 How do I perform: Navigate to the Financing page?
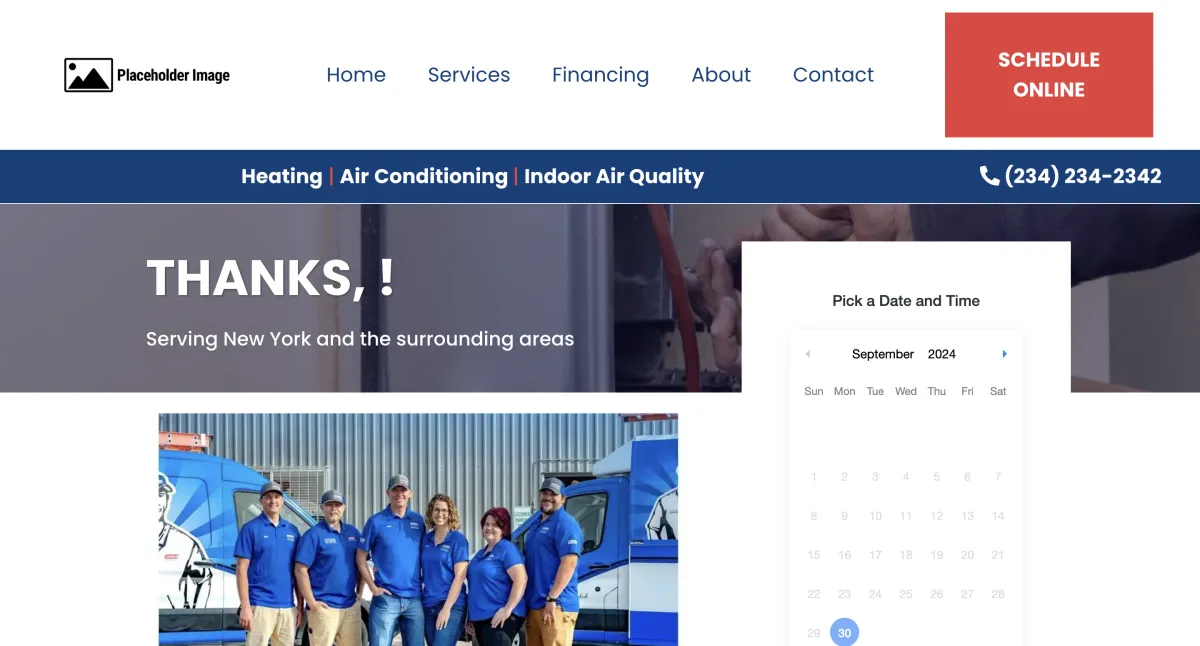[600, 75]
